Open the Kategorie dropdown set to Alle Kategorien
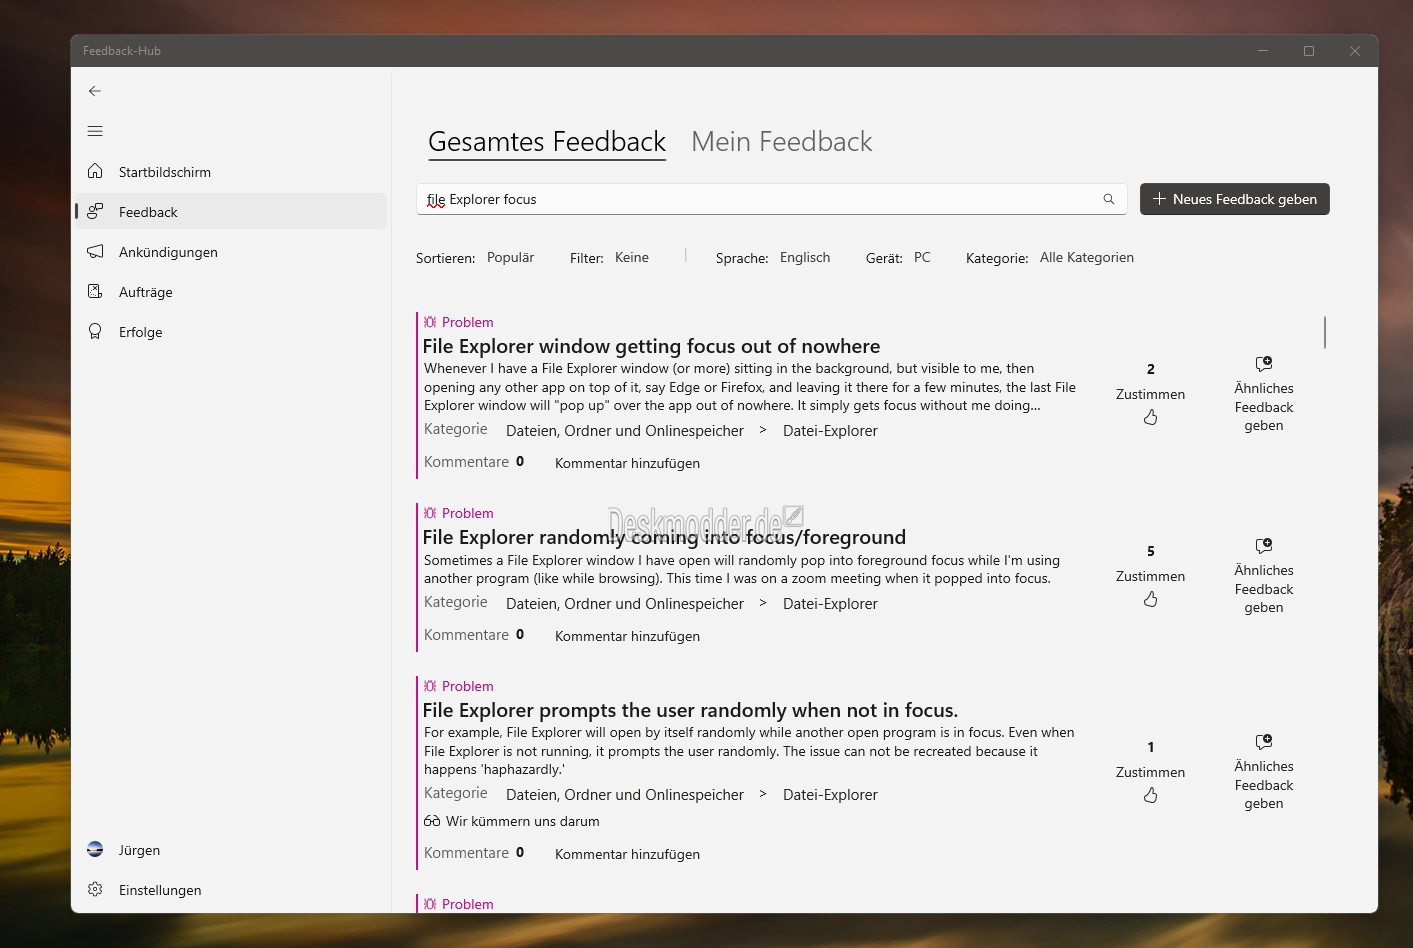 click(x=1087, y=258)
